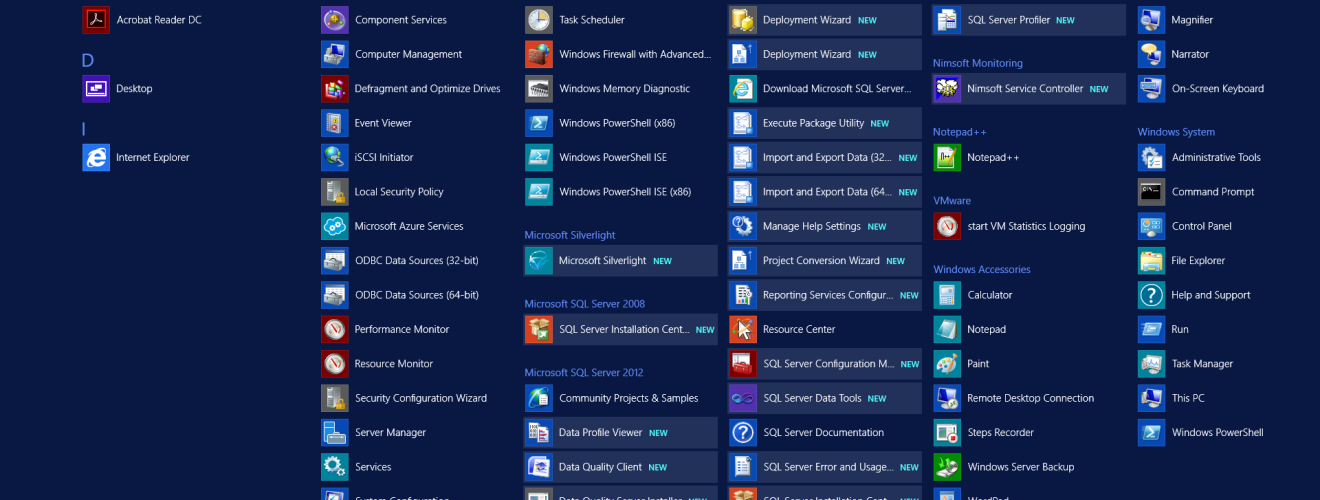This screenshot has width=1320, height=500.
Task: Open Reporting Services Configuration icon
Action: point(743,295)
